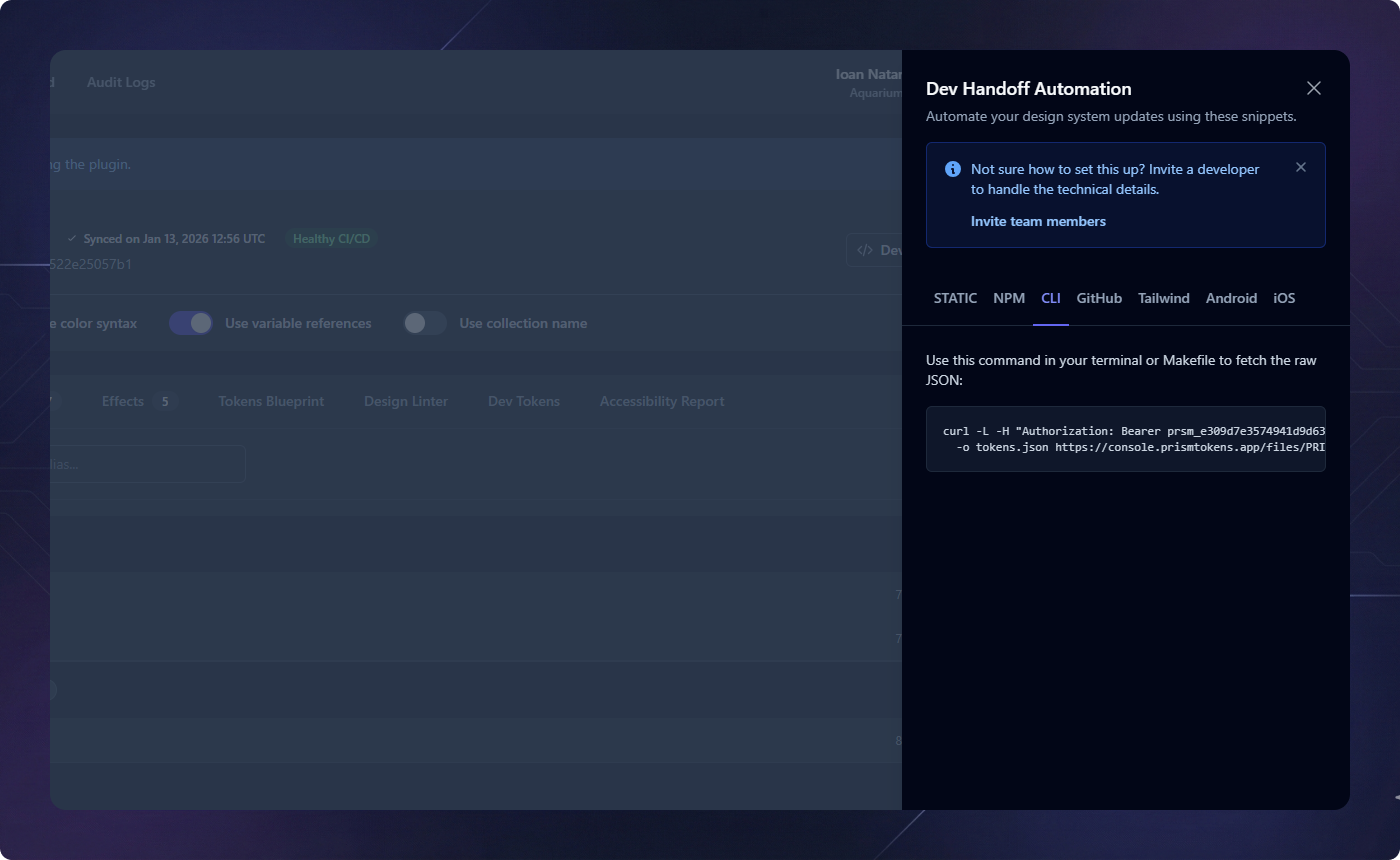Enable the Use collection name toggle

424,323
